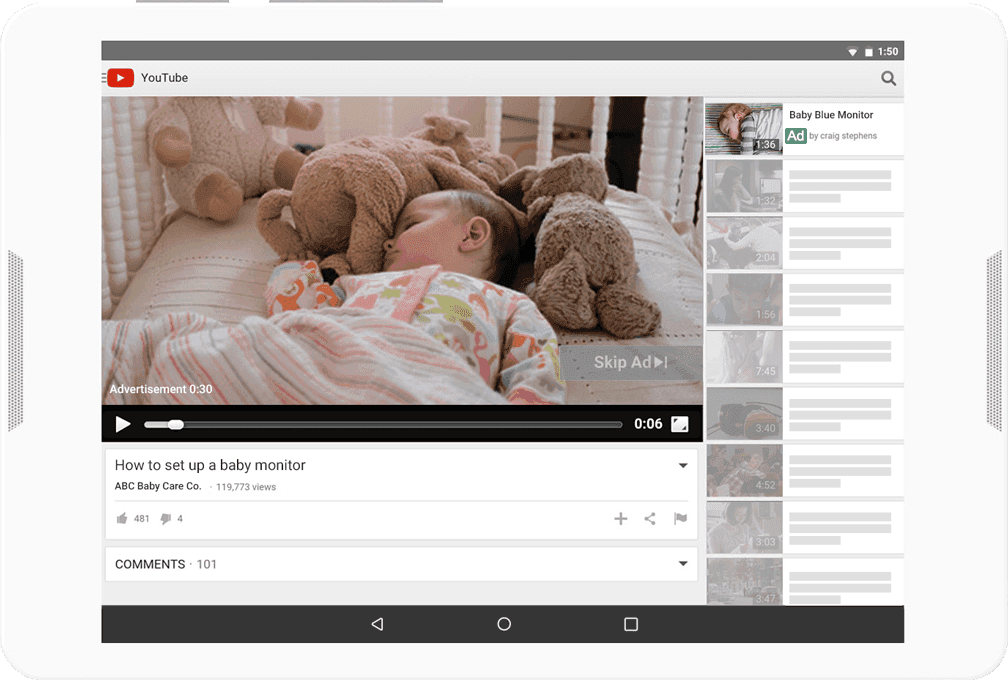Open Android recent apps square button
1008x680 pixels.
(631, 624)
